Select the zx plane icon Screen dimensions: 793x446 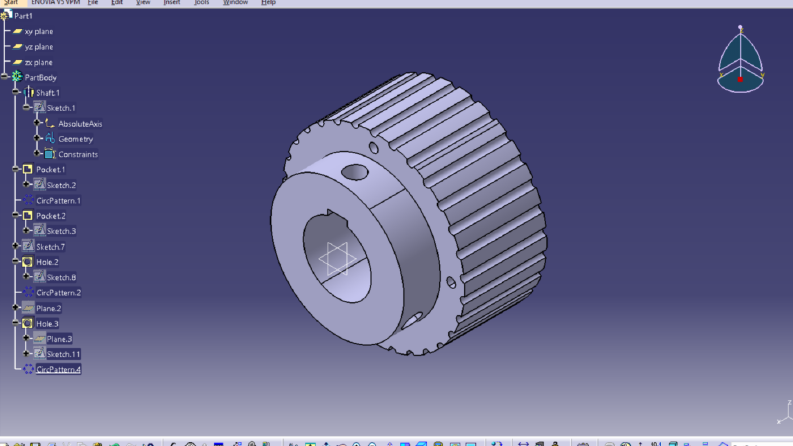pos(18,62)
